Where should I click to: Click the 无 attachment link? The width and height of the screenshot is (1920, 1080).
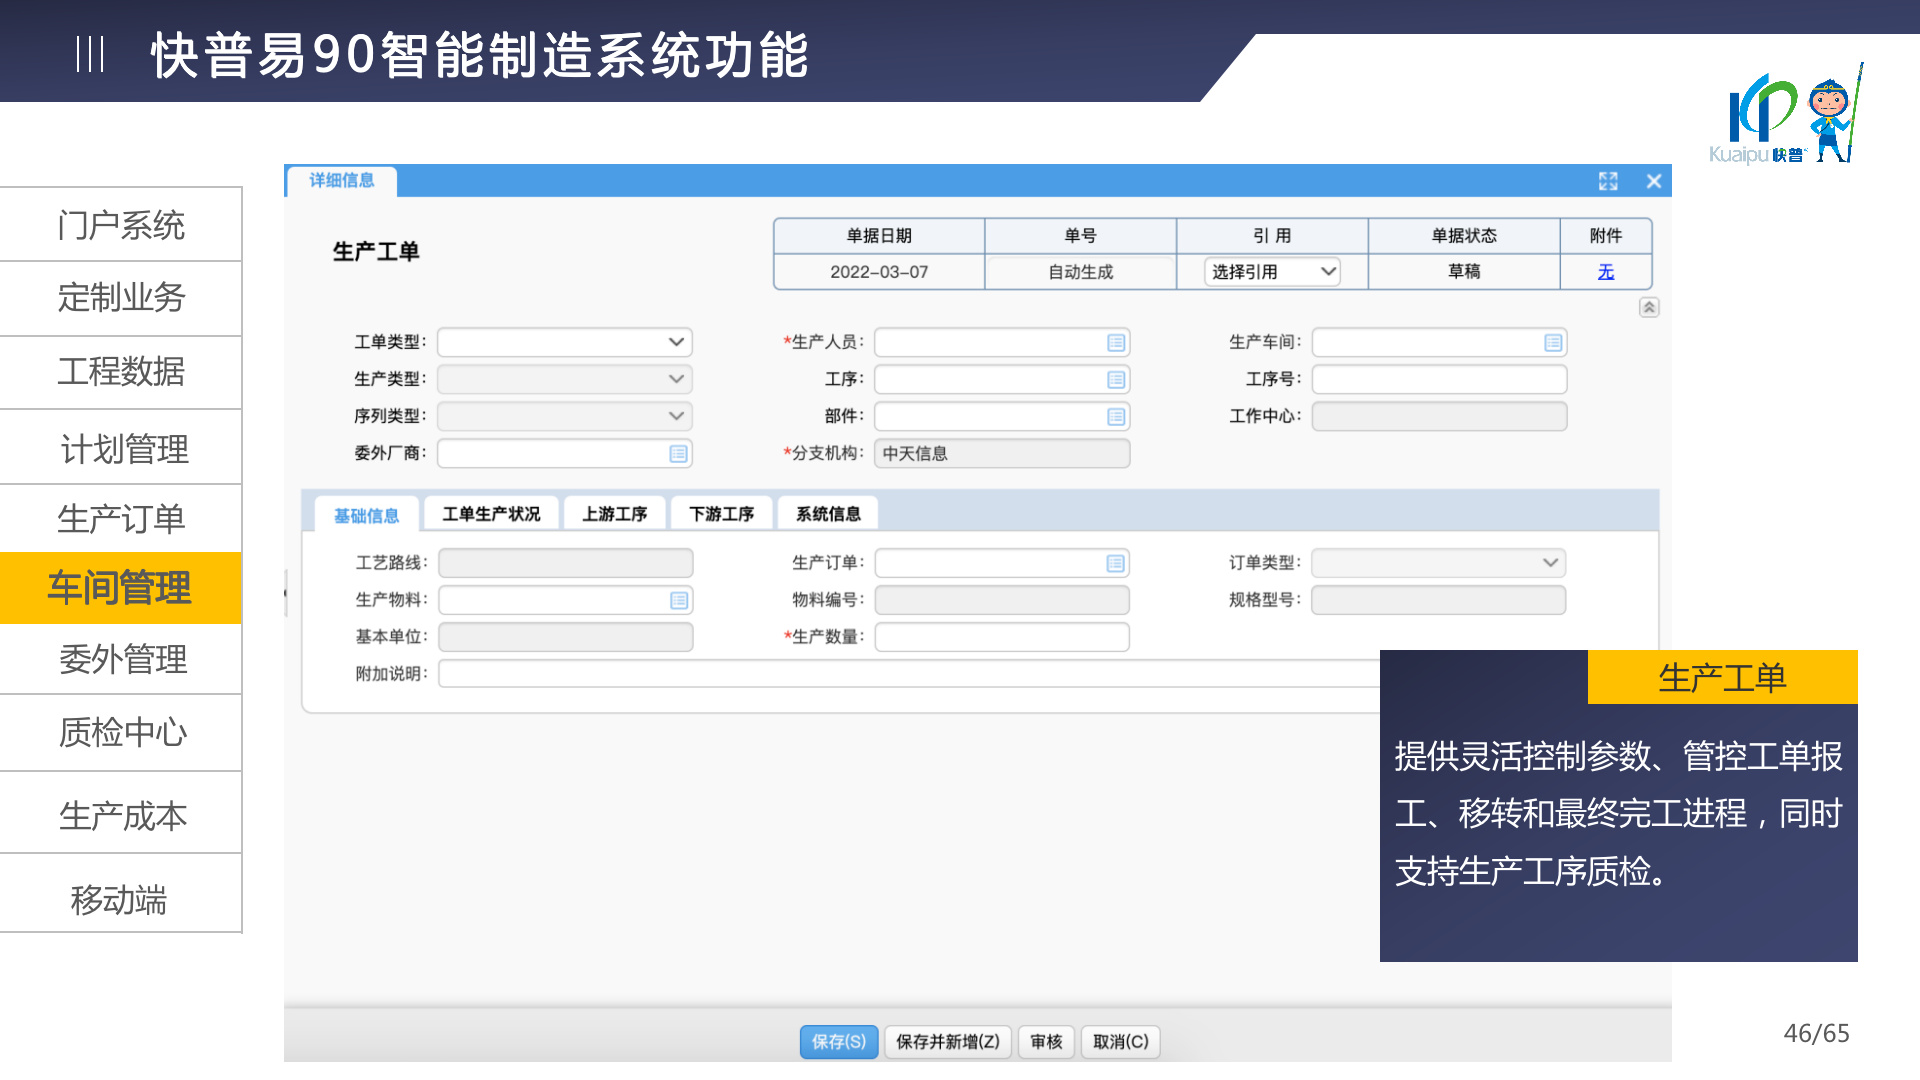tap(1605, 272)
